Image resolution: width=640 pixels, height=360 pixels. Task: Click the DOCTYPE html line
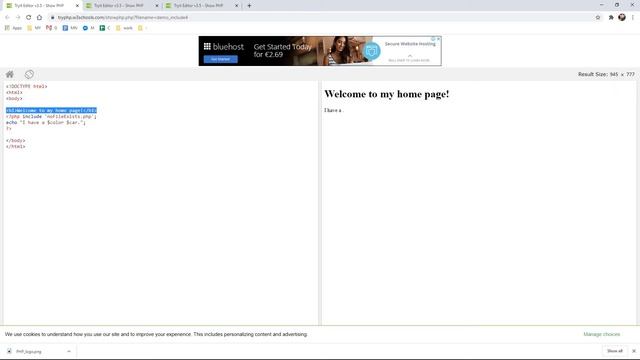coord(27,87)
